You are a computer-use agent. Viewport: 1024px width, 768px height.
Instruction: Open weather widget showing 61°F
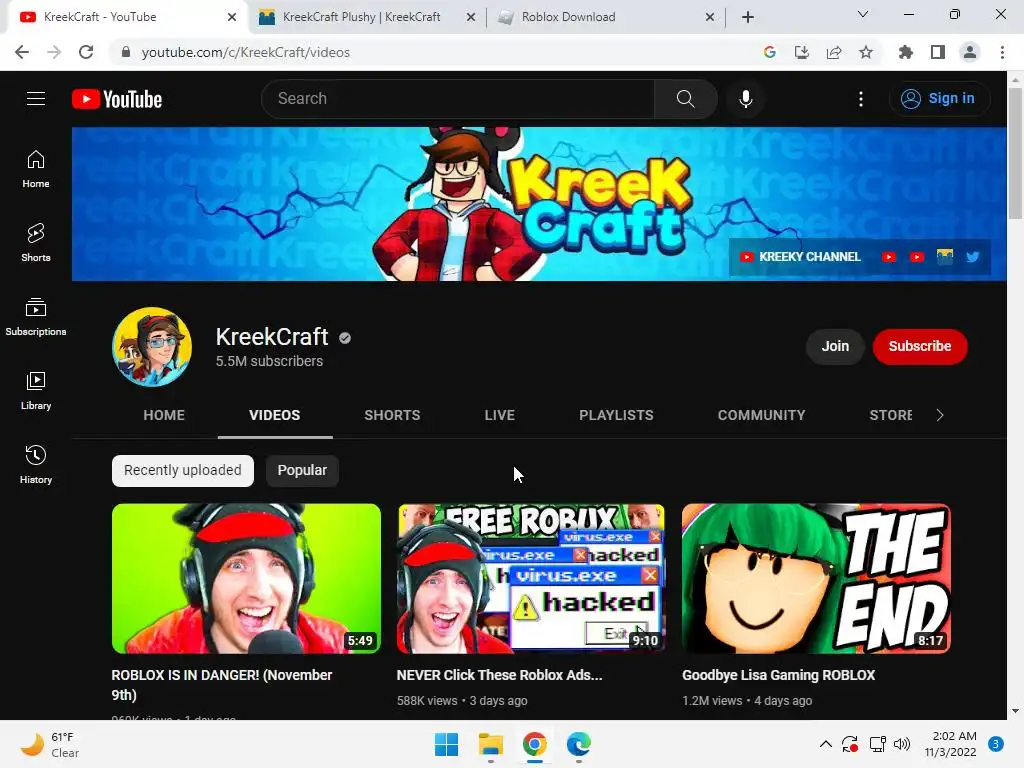coord(50,744)
